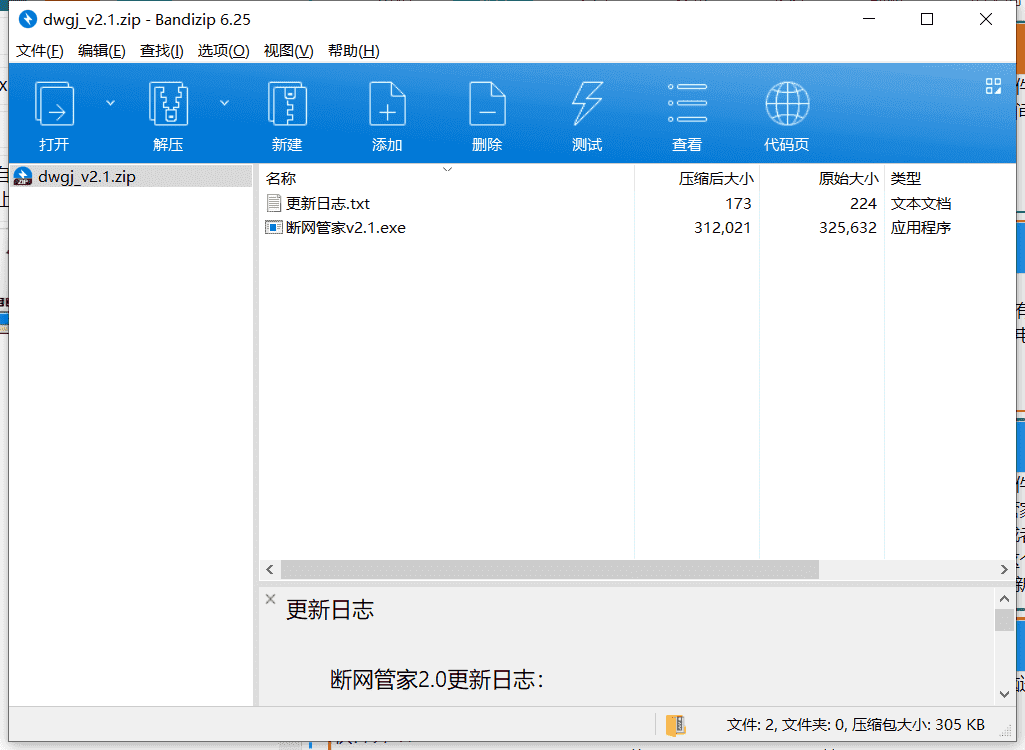Click the sort indicator chevron above the 名称 column
This screenshot has height=750, width=1025.
(447, 169)
